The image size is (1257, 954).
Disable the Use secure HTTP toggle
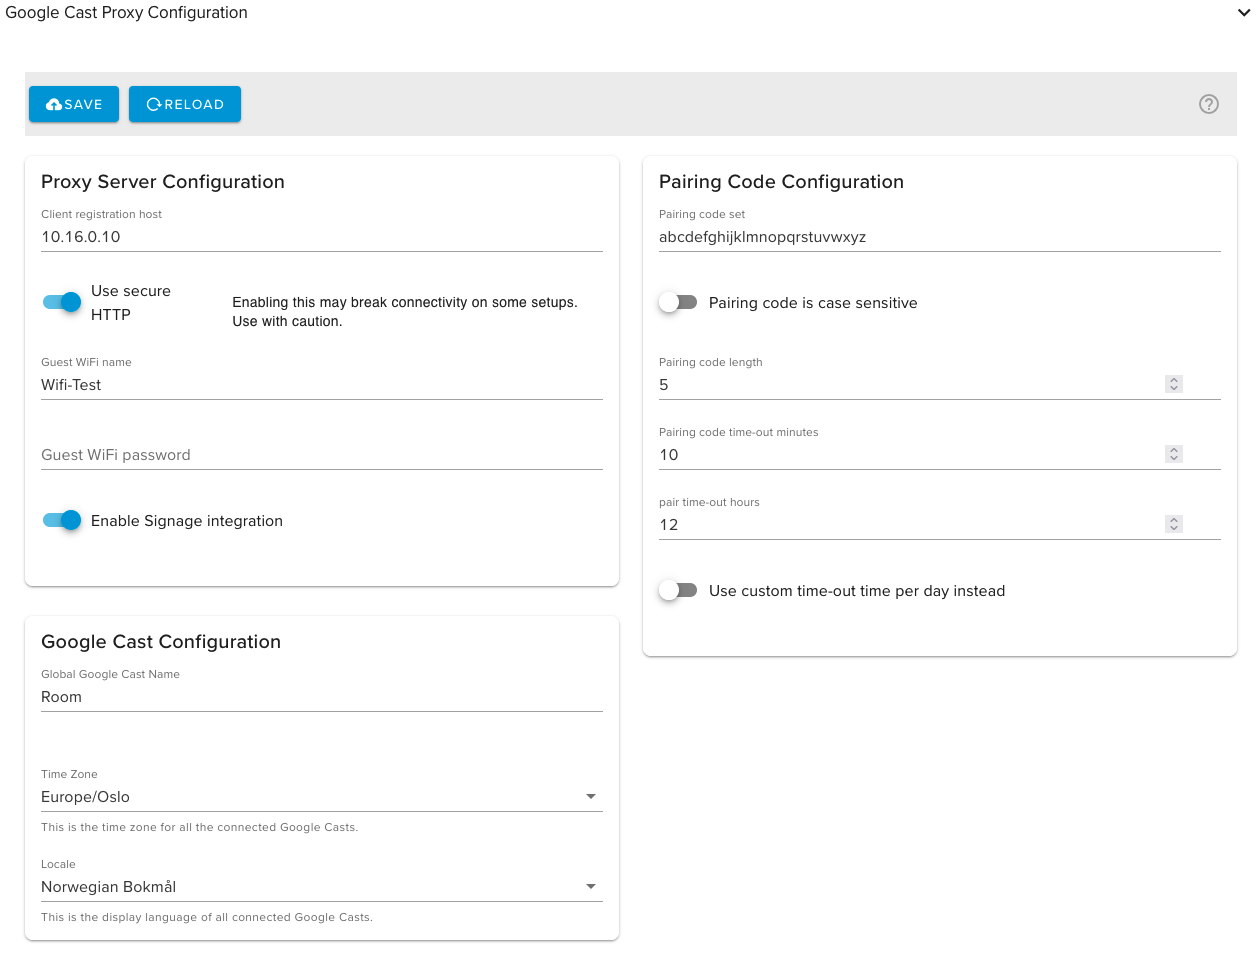[62, 302]
